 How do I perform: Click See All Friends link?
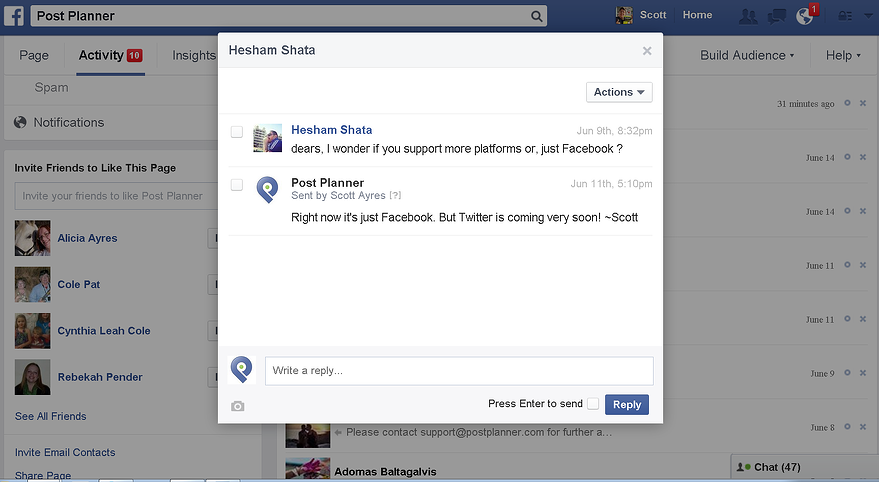[x=50, y=416]
